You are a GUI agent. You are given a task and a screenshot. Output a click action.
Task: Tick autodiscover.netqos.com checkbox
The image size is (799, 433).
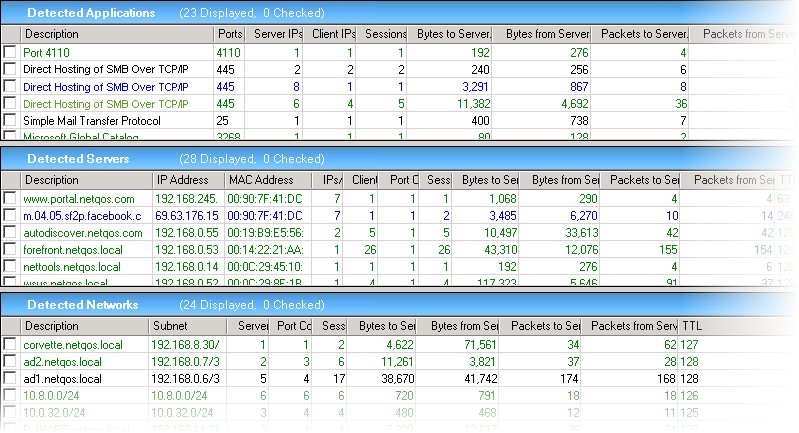coord(10,232)
